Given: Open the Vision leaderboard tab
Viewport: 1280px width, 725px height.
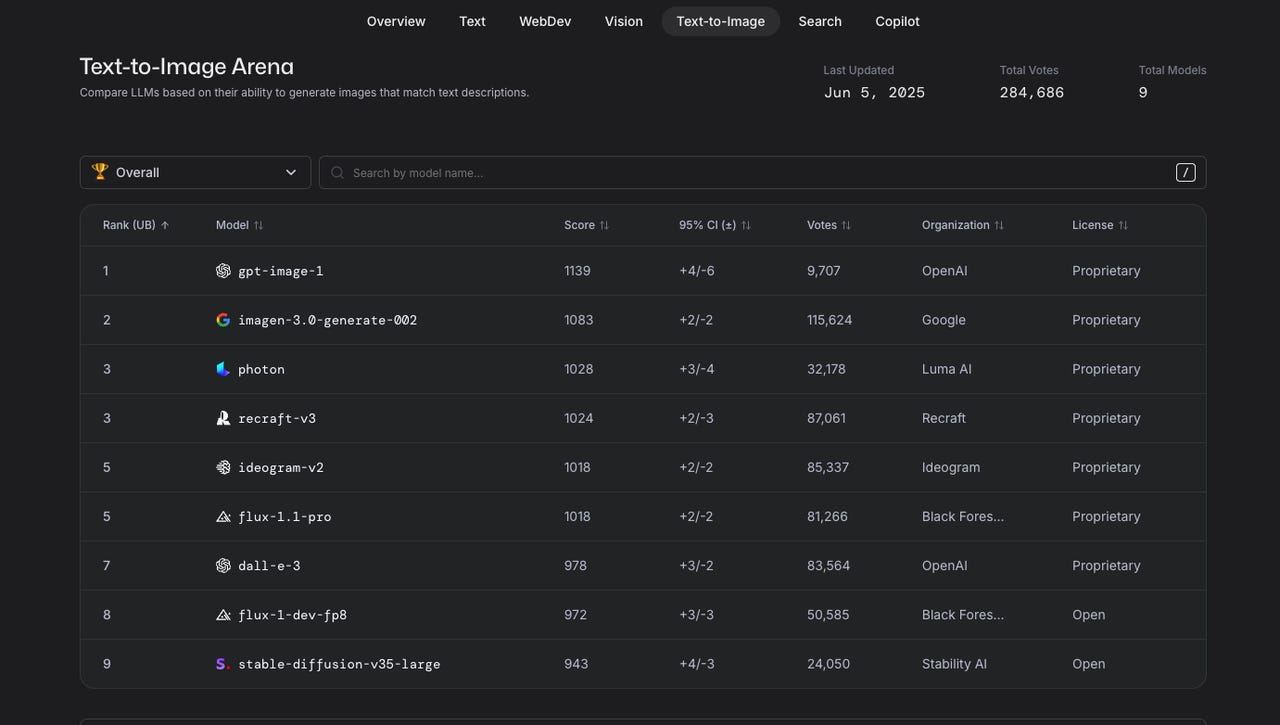Looking at the screenshot, I should click(624, 21).
